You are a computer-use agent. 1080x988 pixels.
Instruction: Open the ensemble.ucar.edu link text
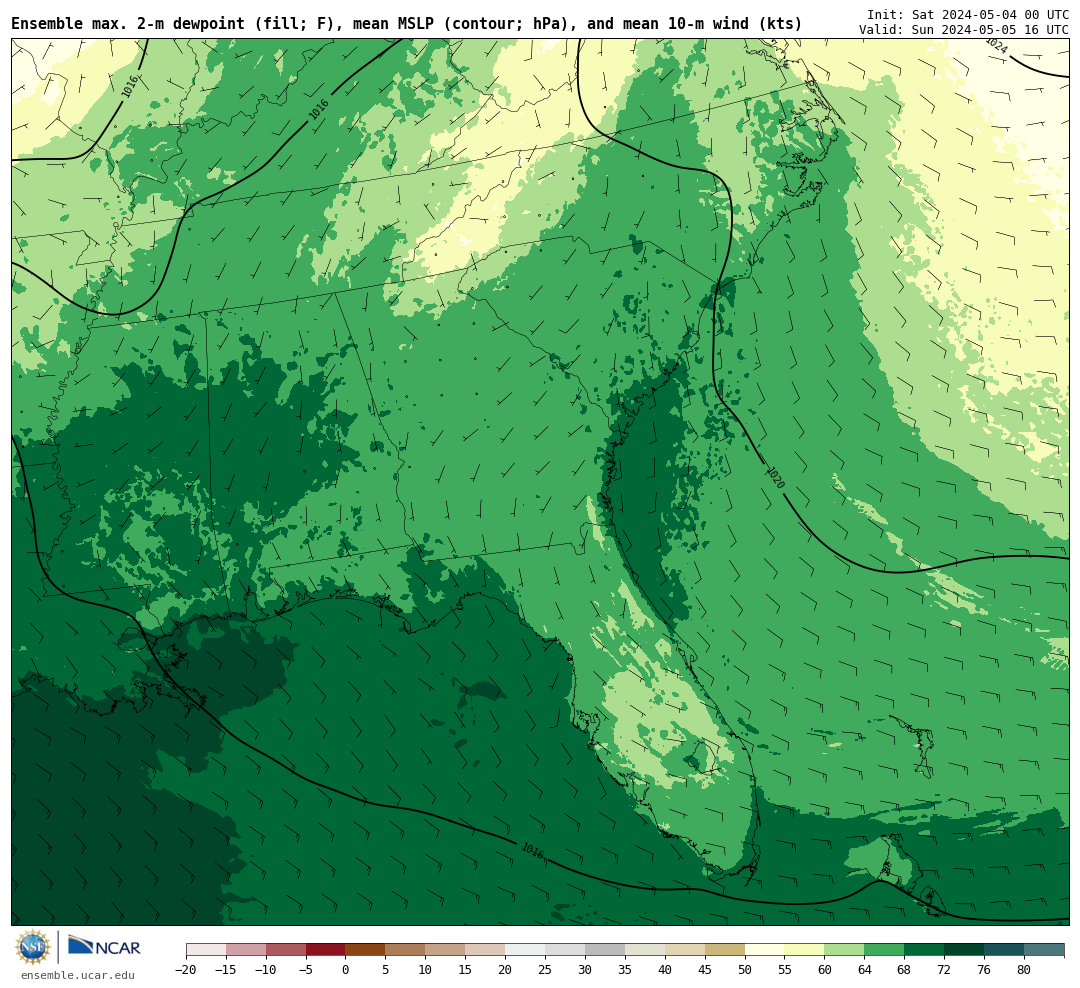pos(78,975)
